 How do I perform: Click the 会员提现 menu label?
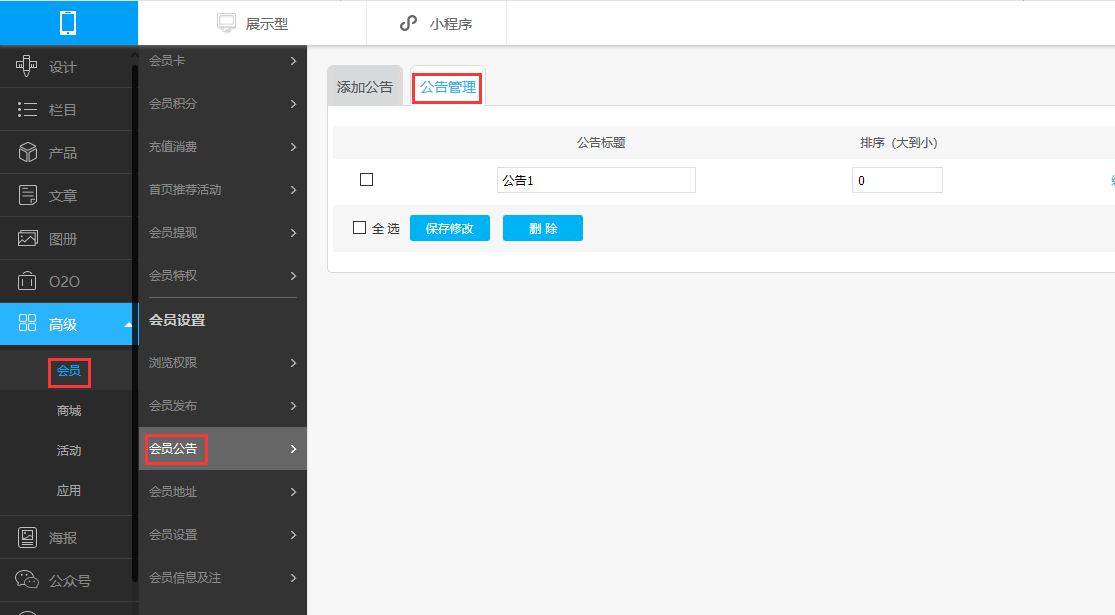click(173, 233)
